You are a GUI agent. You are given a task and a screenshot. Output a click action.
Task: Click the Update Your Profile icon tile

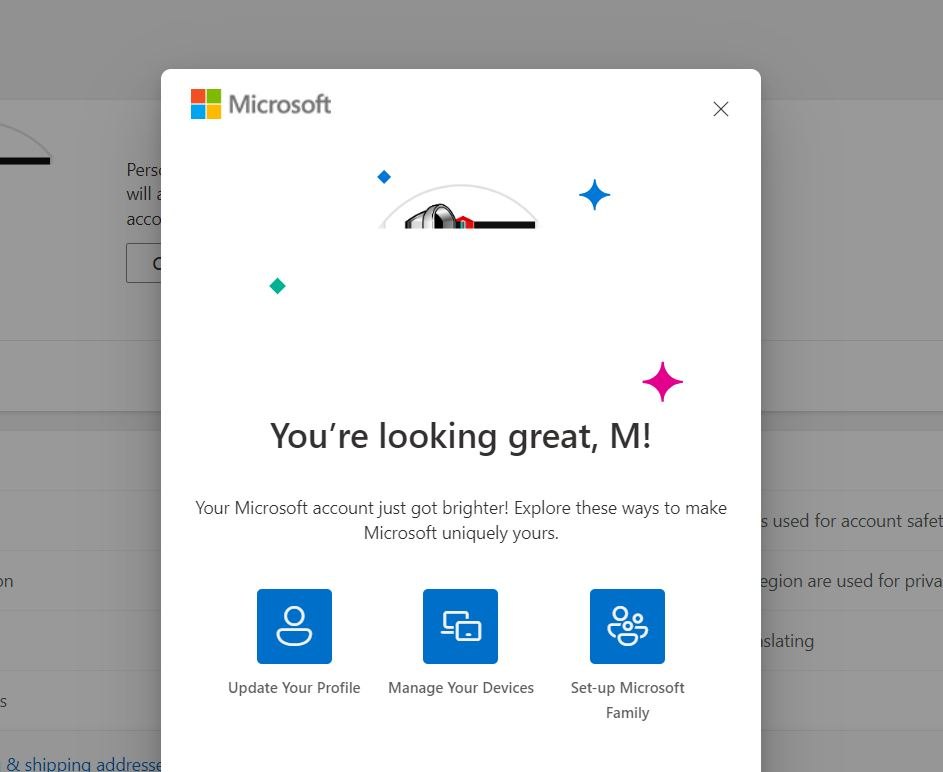(x=294, y=626)
